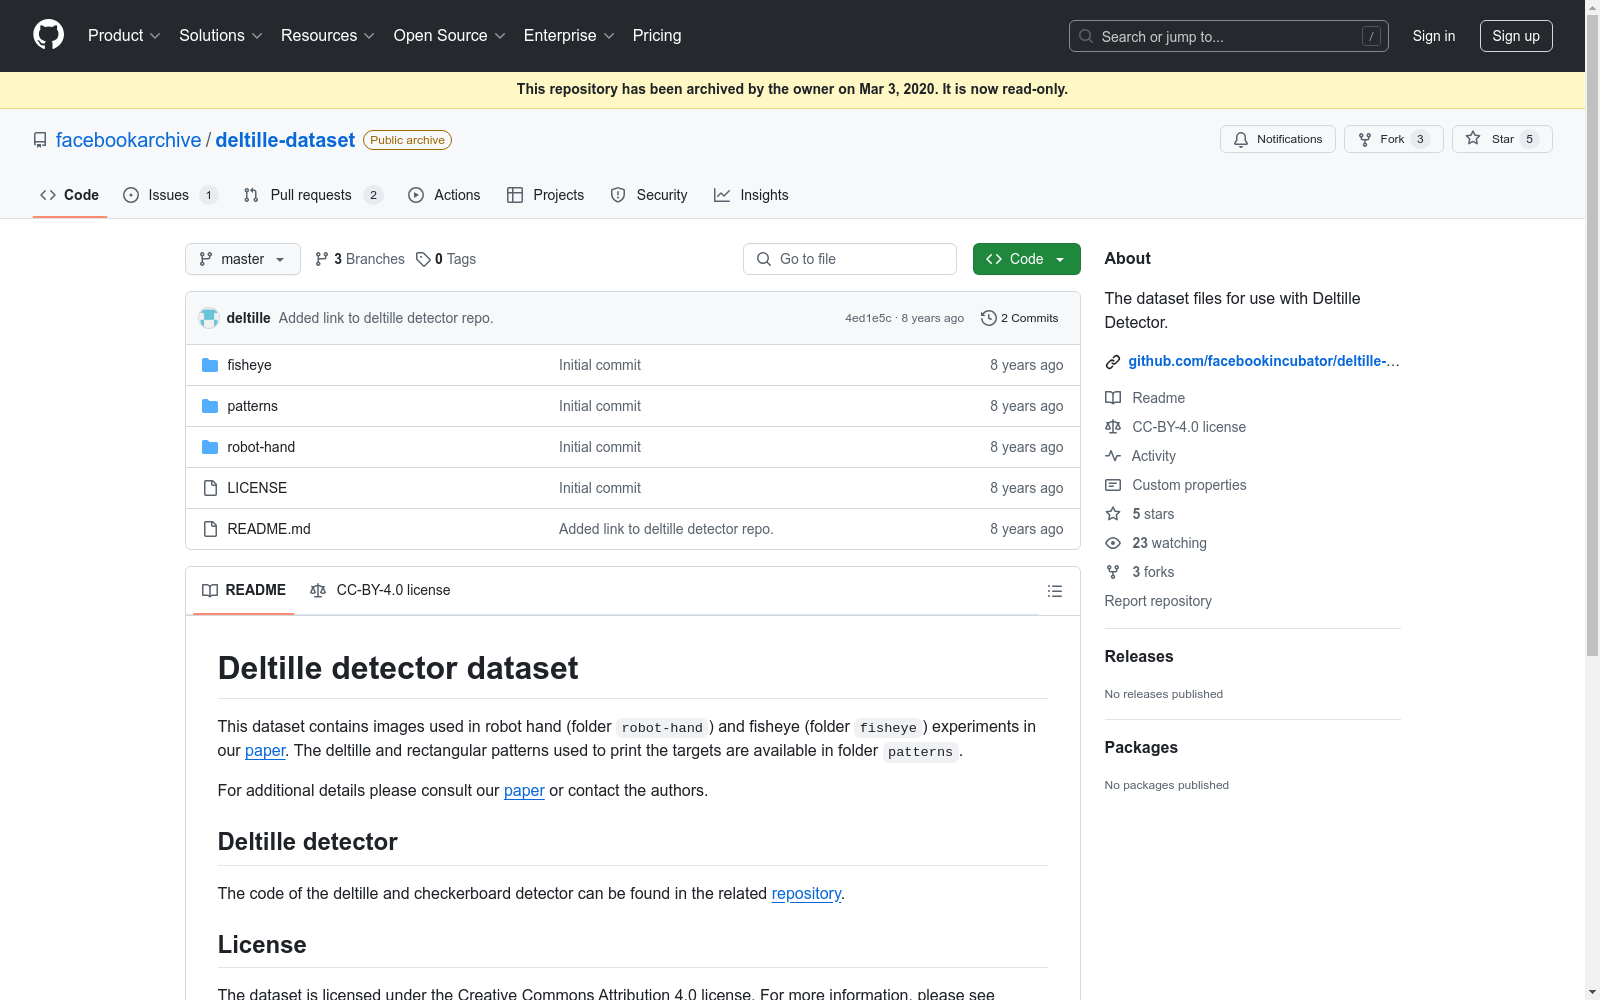1600x1000 pixels.
Task: View the 3 Branches list
Action: 360,259
